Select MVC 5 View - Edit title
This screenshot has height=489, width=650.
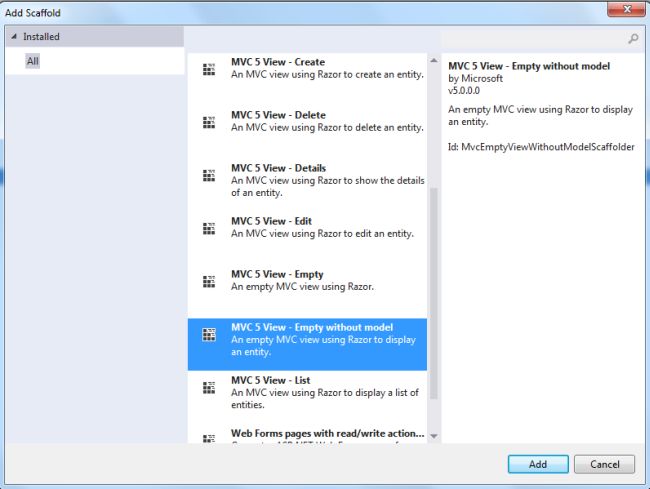click(271, 221)
